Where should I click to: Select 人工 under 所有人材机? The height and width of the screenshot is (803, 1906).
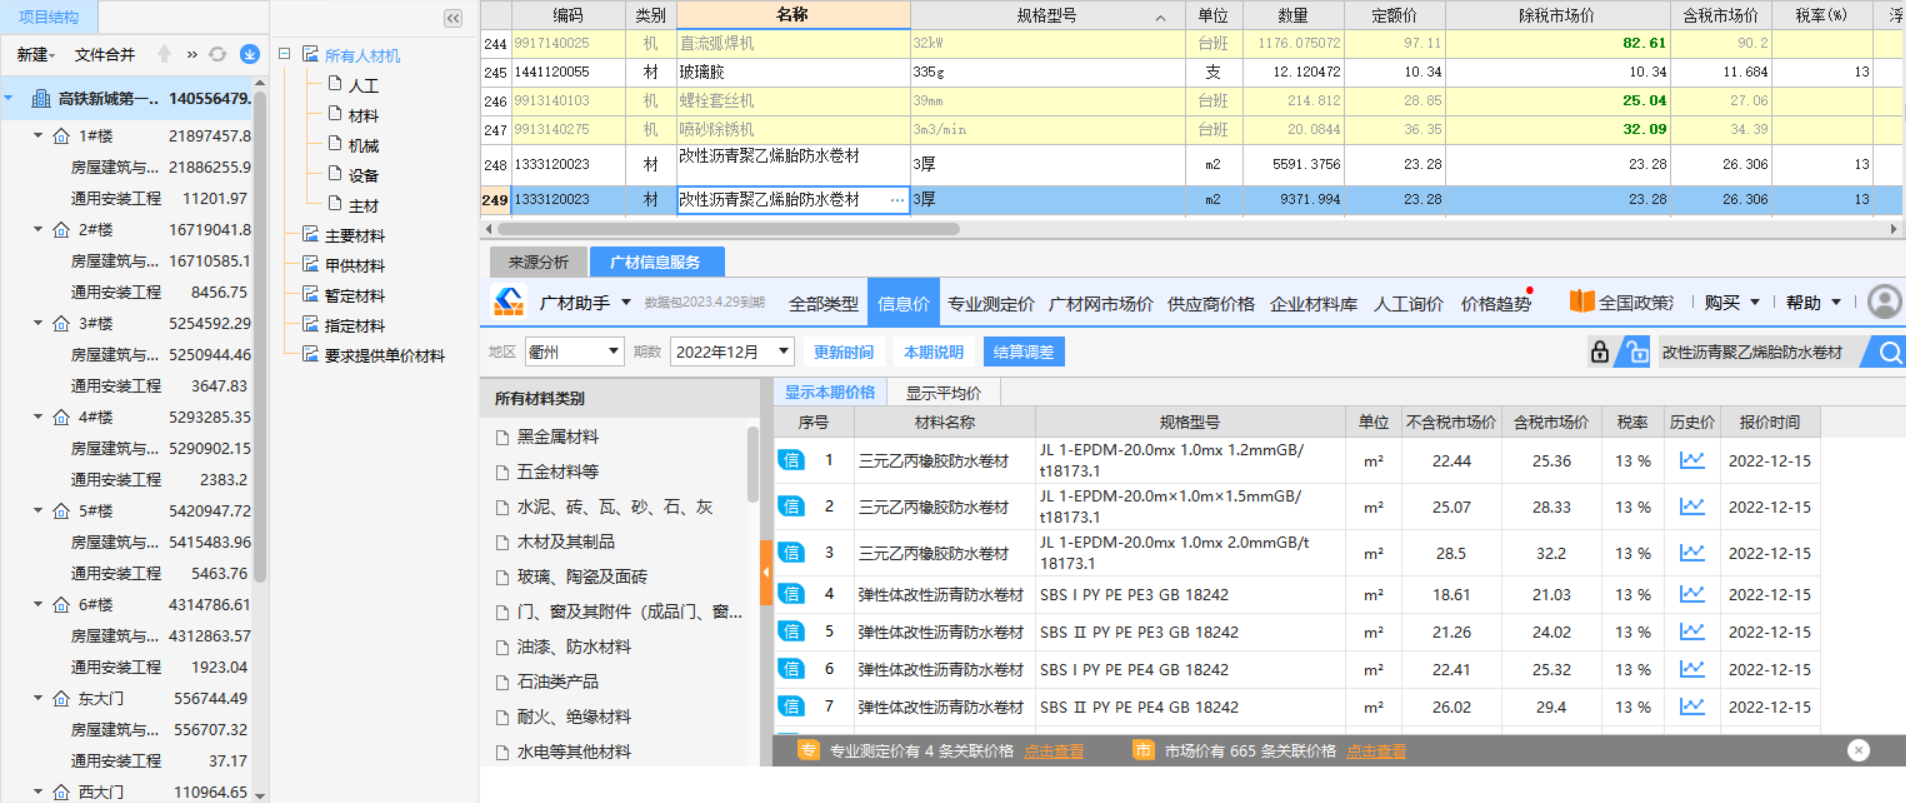click(x=363, y=86)
